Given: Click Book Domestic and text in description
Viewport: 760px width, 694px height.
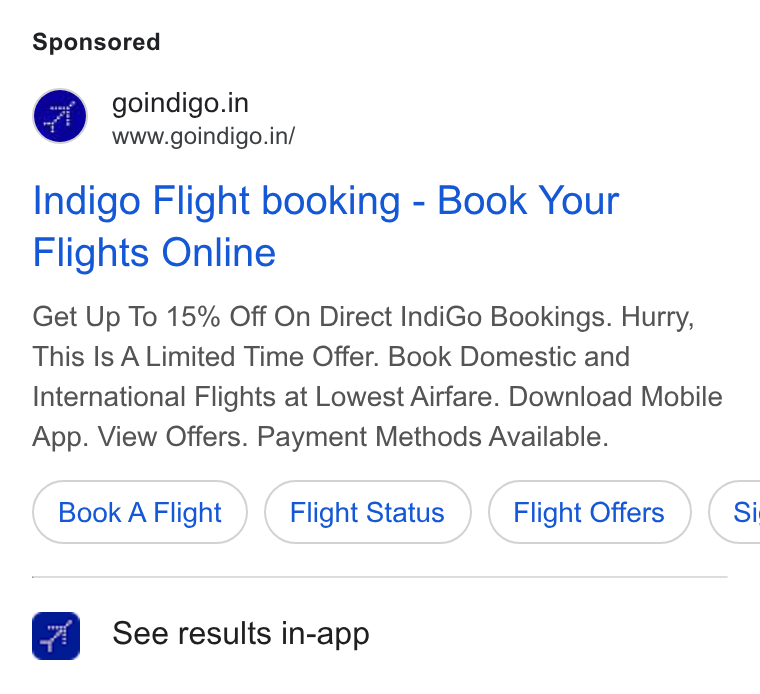Looking at the screenshot, I should tap(509, 357).
